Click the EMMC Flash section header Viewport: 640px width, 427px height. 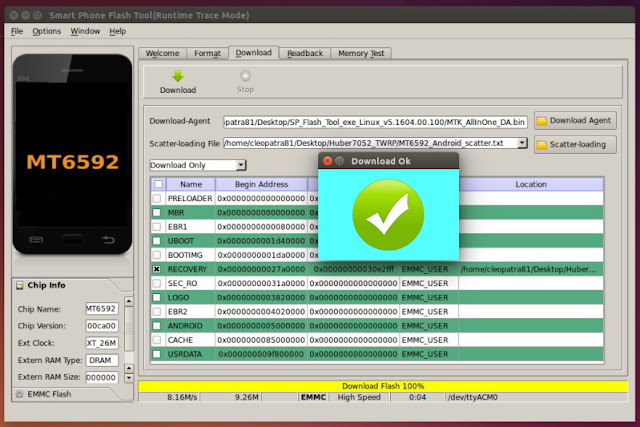click(x=49, y=394)
